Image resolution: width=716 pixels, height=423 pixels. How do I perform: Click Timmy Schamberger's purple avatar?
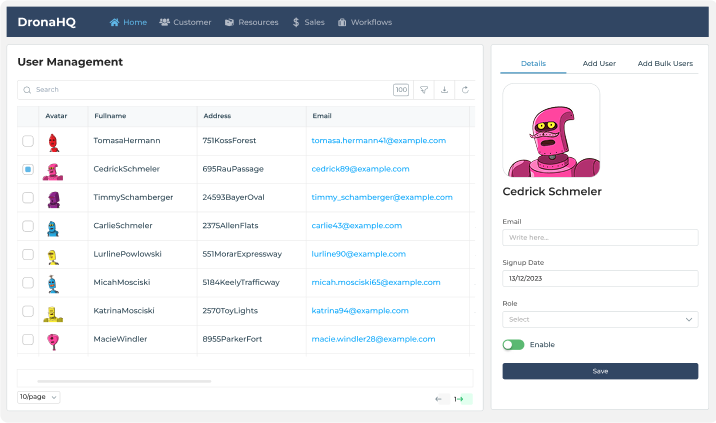click(x=54, y=200)
